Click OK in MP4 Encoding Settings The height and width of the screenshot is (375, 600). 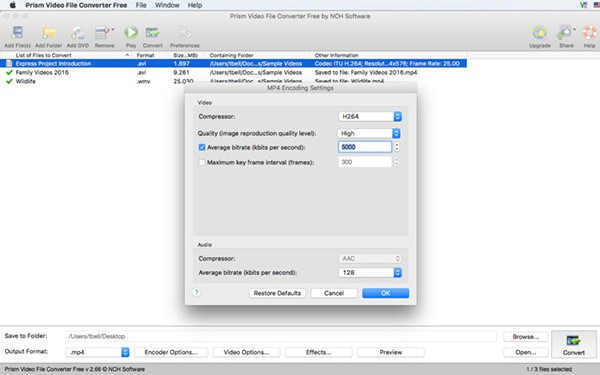(x=385, y=293)
